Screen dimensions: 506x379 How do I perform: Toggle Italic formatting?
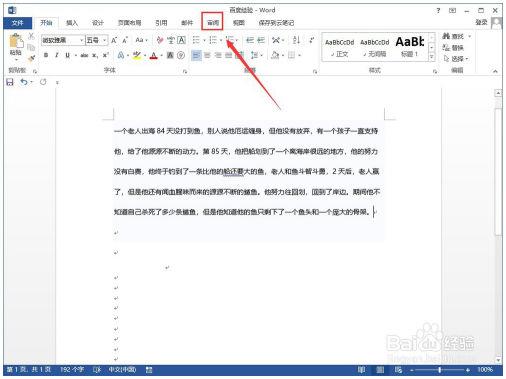[57, 55]
